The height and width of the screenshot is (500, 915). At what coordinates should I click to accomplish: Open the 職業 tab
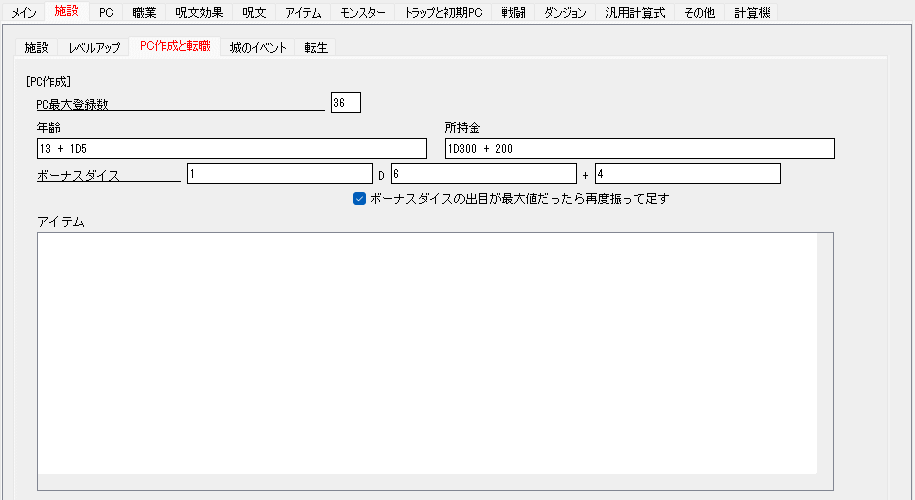(144, 13)
